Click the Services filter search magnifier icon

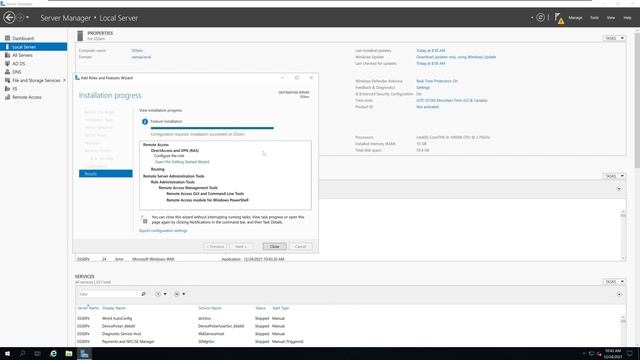click(143, 294)
